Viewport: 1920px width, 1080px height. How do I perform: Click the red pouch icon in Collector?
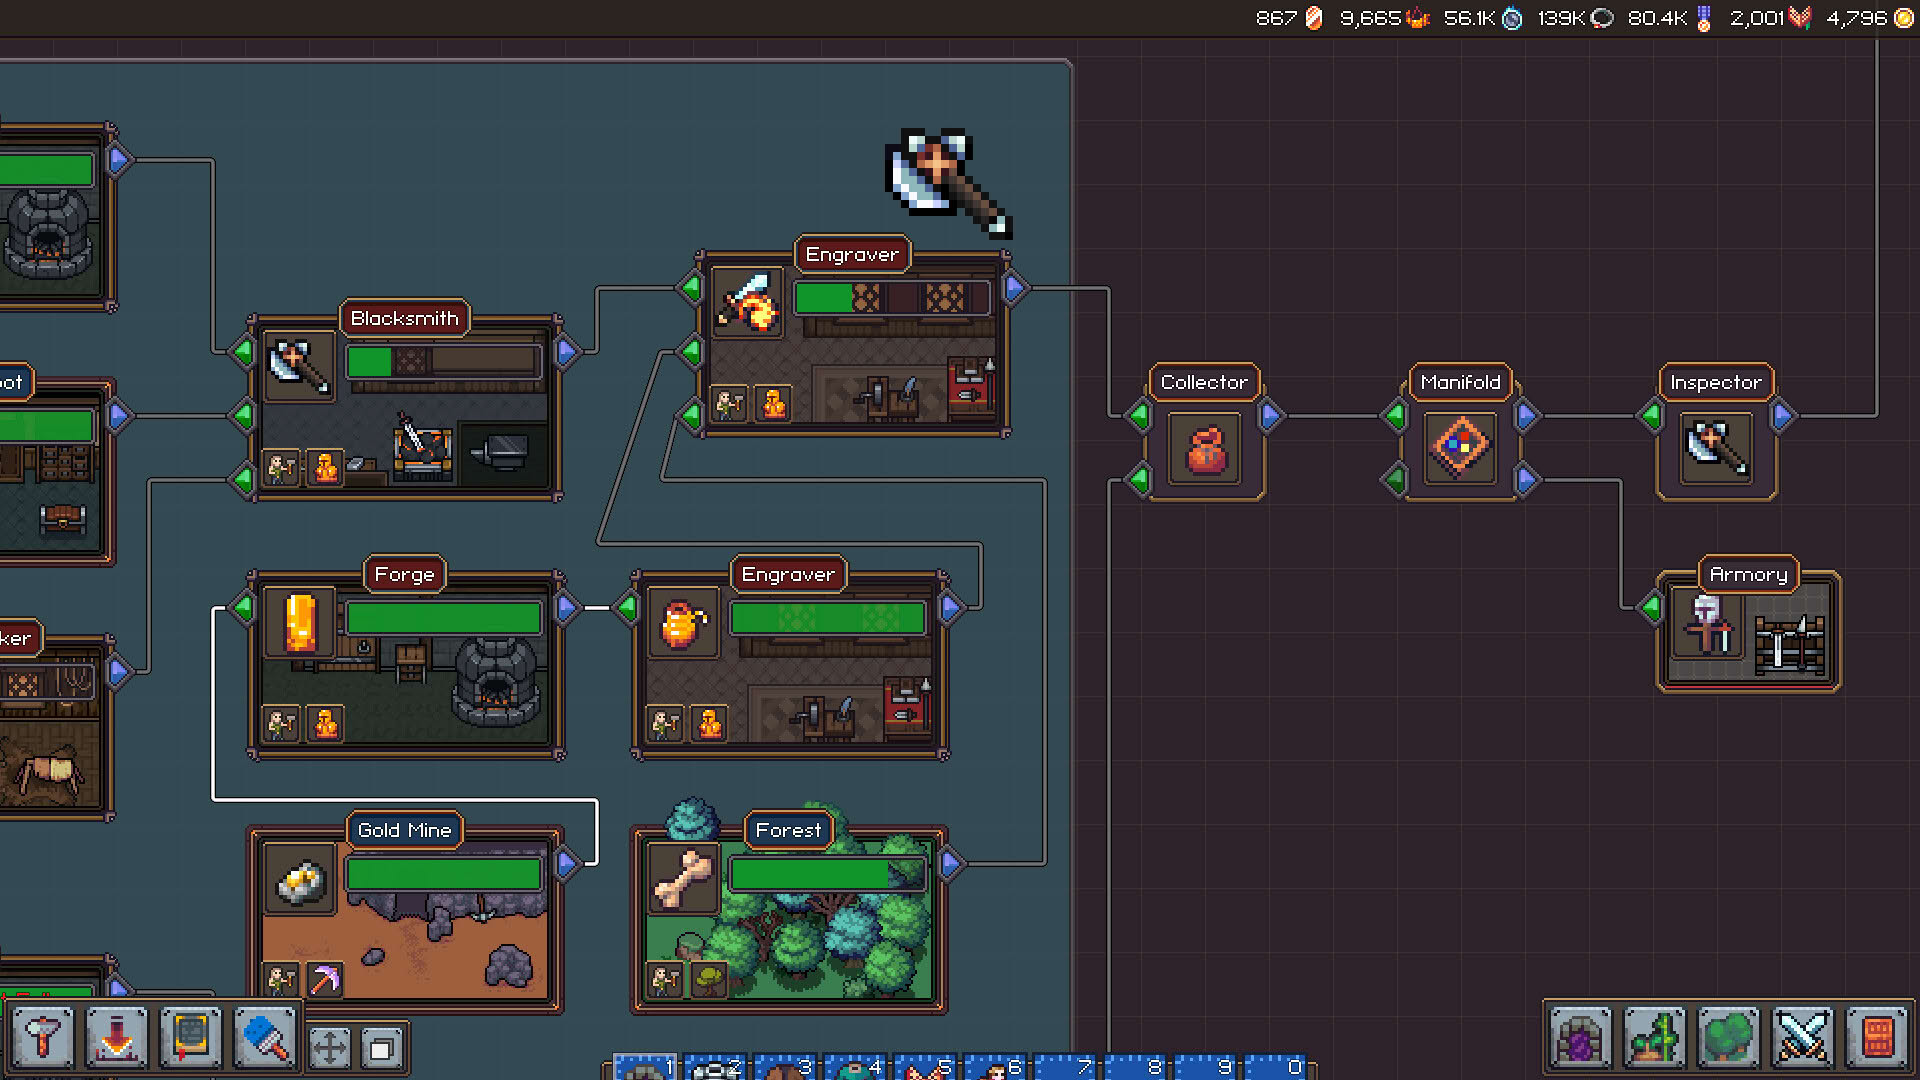pos(1205,449)
